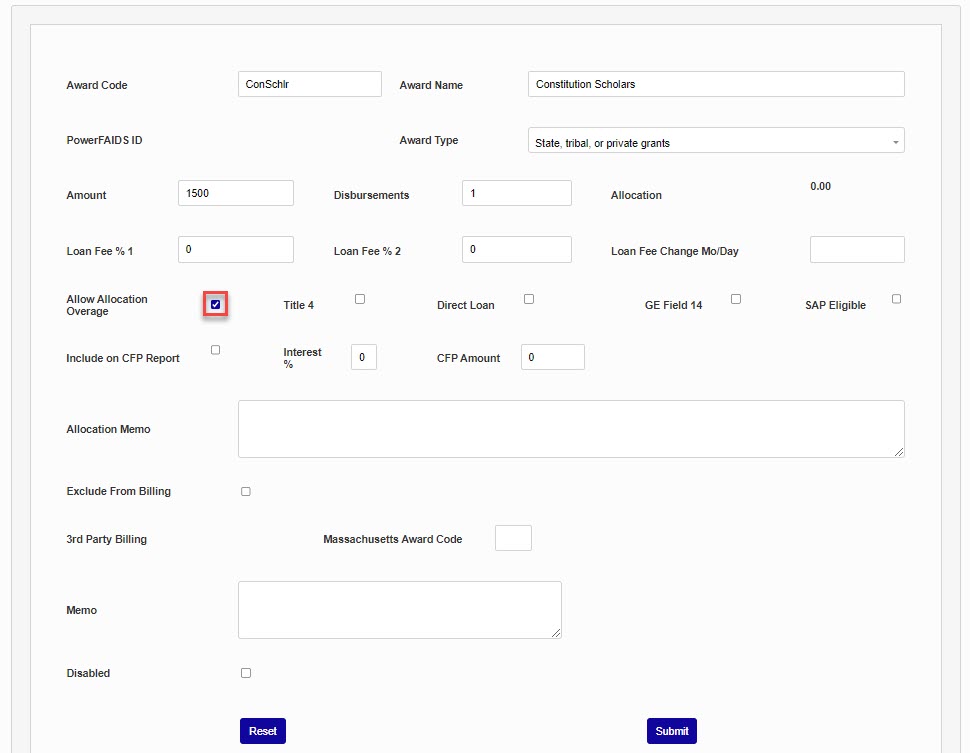The width and height of the screenshot is (970, 753).
Task: Check the GE Field 14 box
Action: point(736,299)
